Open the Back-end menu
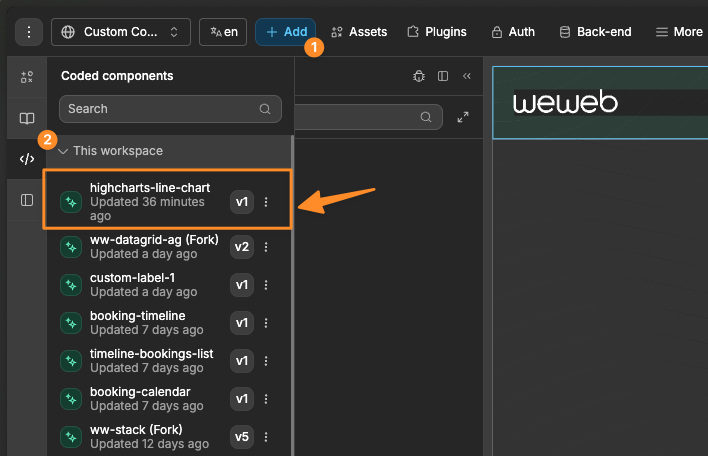708x456 pixels. (x=595, y=32)
